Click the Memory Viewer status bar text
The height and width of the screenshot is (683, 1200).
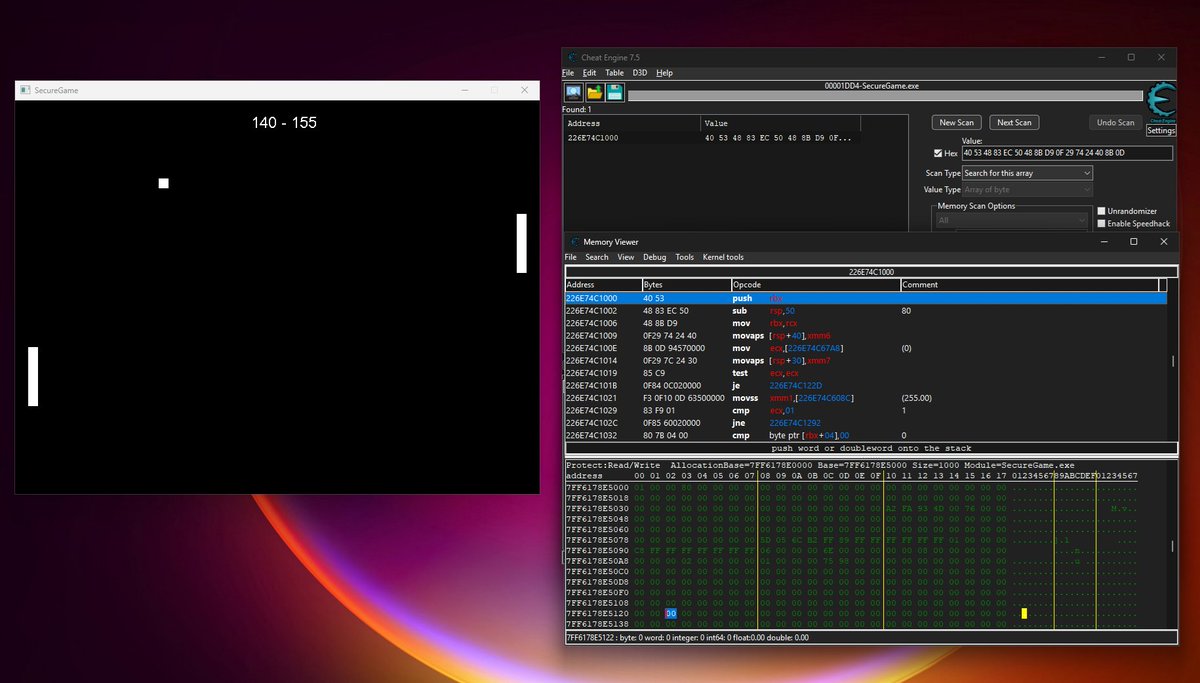pos(688,637)
